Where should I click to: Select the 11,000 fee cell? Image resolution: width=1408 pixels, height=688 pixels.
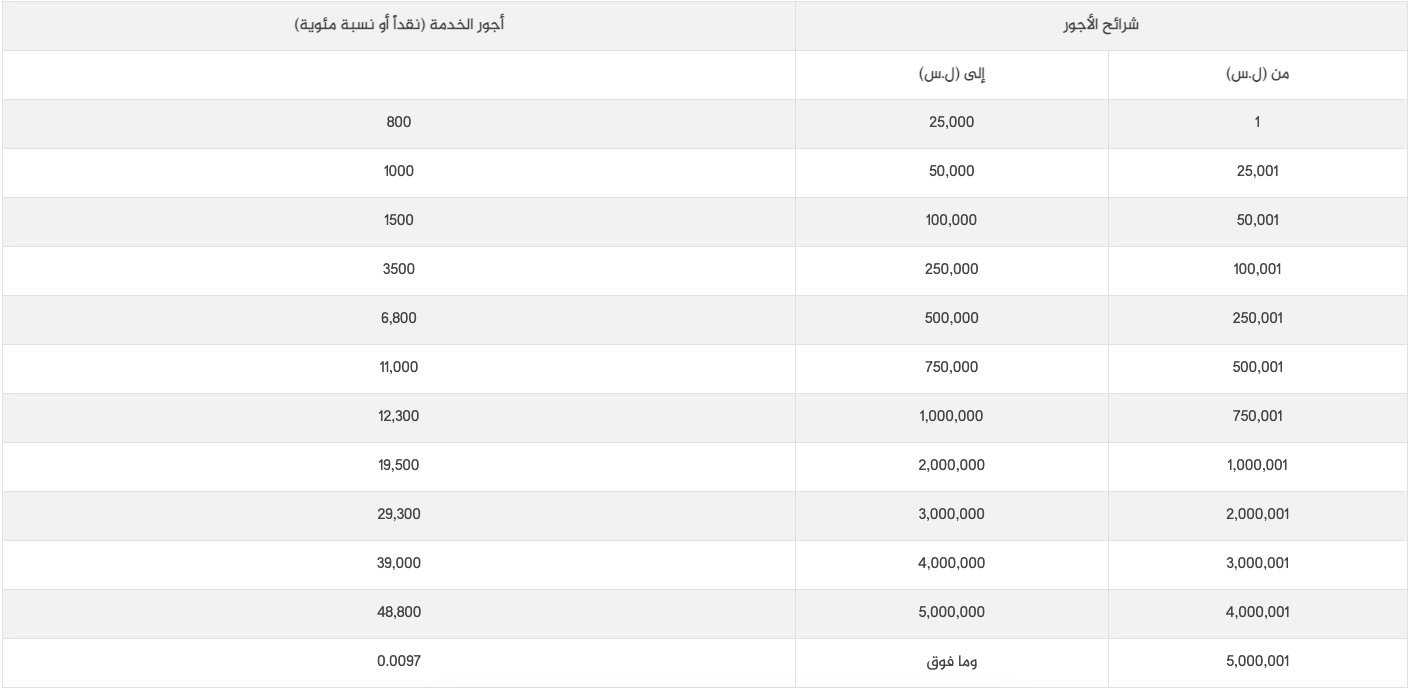[398, 367]
